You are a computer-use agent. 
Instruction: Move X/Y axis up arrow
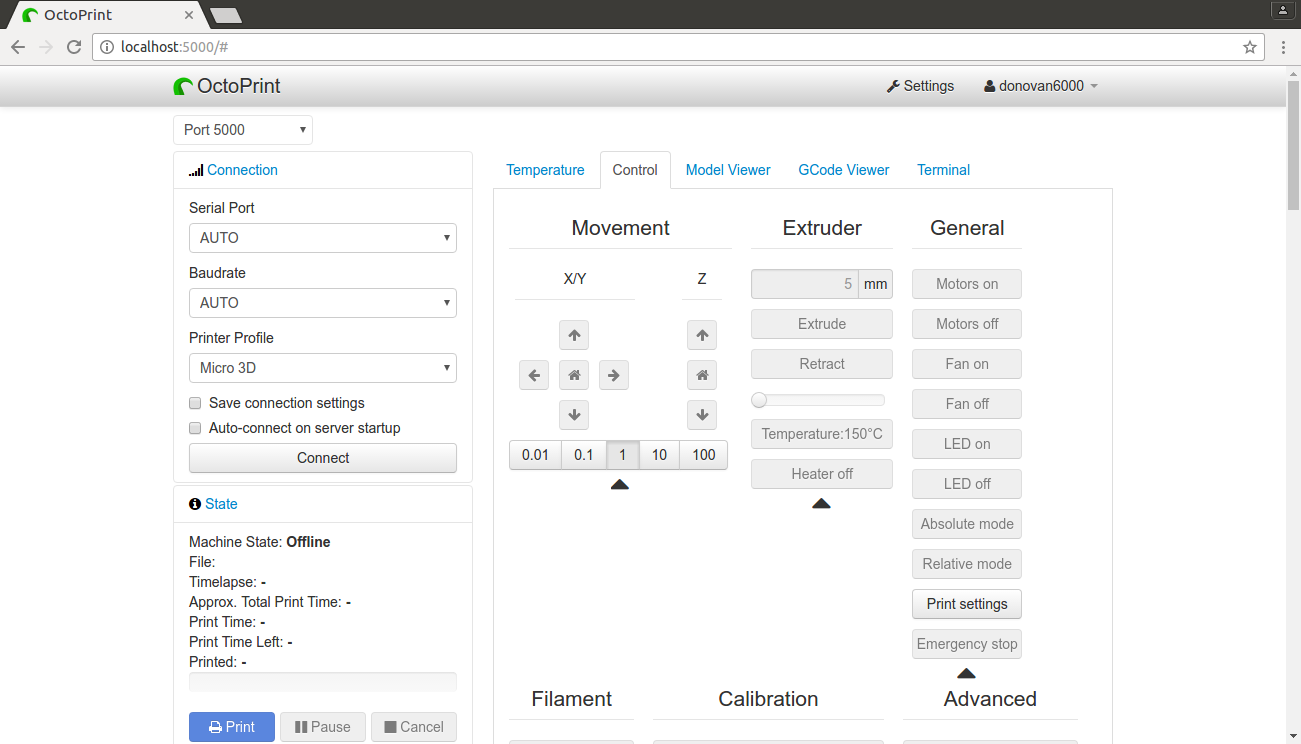pos(574,335)
